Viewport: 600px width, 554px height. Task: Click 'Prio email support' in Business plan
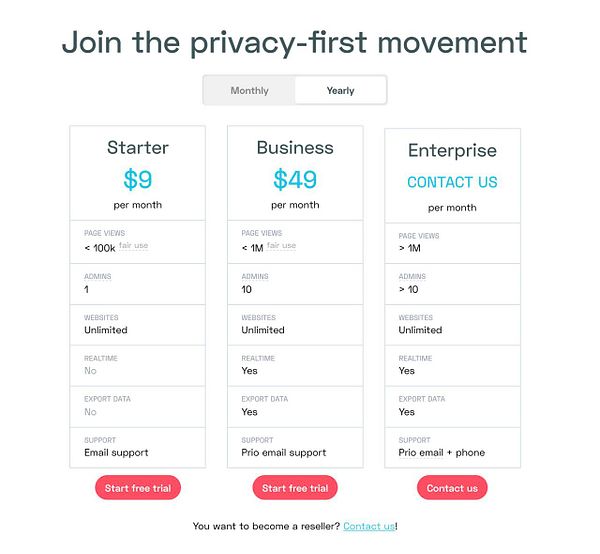click(x=284, y=453)
